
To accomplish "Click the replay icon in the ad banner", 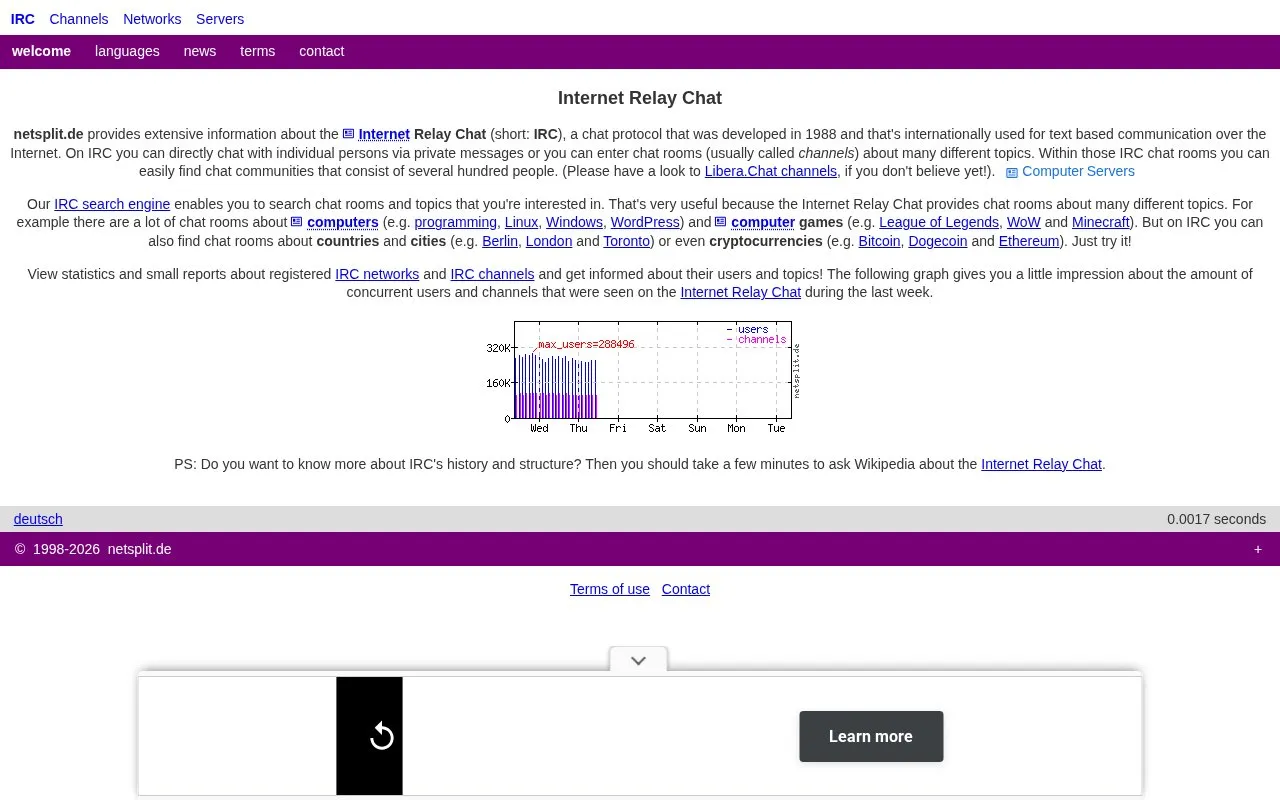I will (381, 737).
